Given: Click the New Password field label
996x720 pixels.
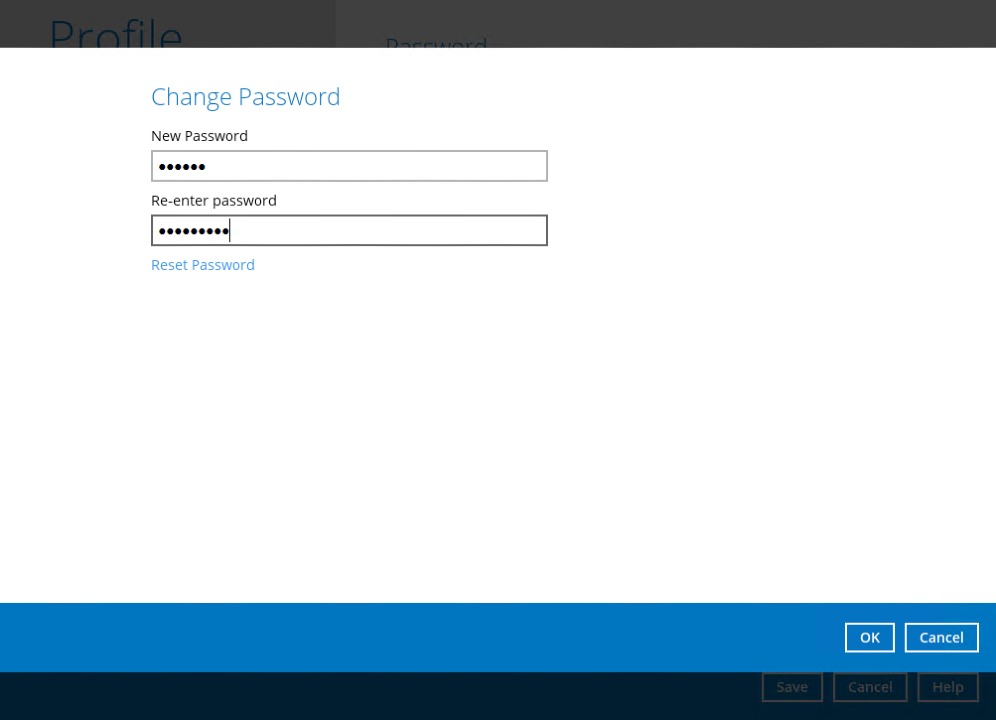Looking at the screenshot, I should pos(199,135).
